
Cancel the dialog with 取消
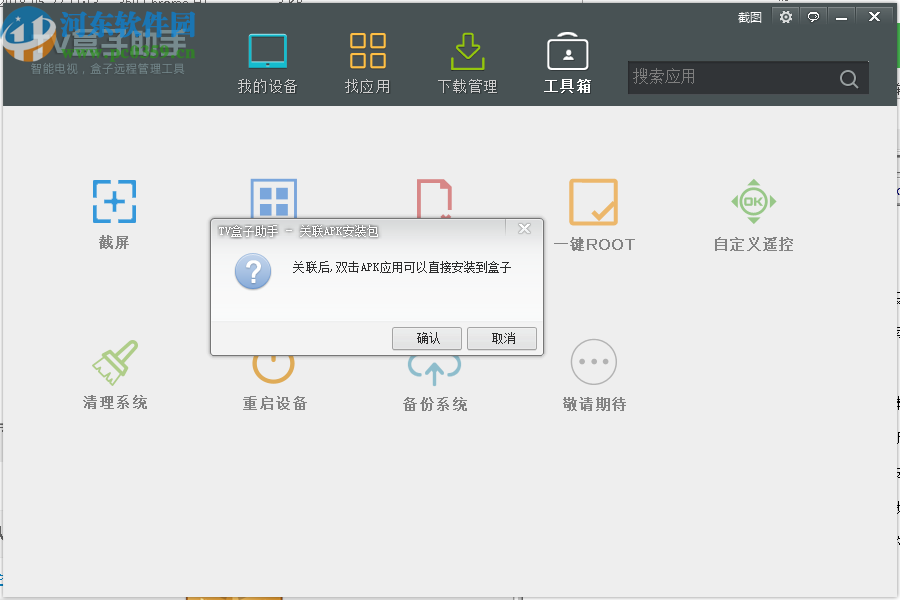tap(501, 338)
